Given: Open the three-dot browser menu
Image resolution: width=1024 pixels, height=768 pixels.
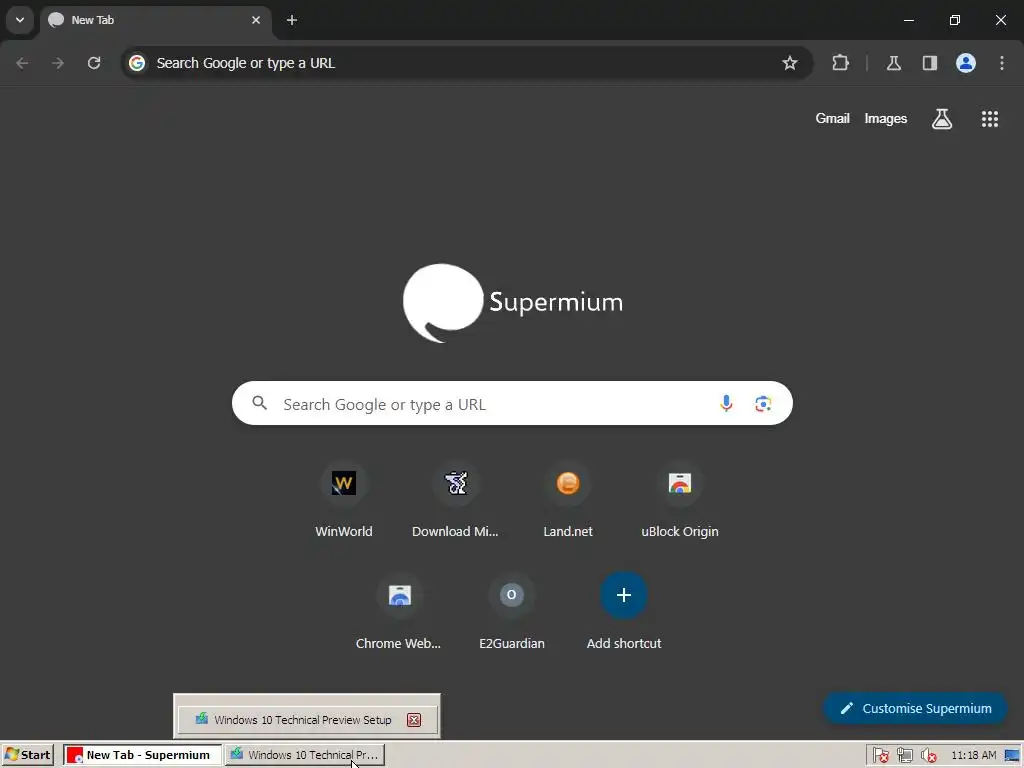Looking at the screenshot, I should [x=1002, y=63].
